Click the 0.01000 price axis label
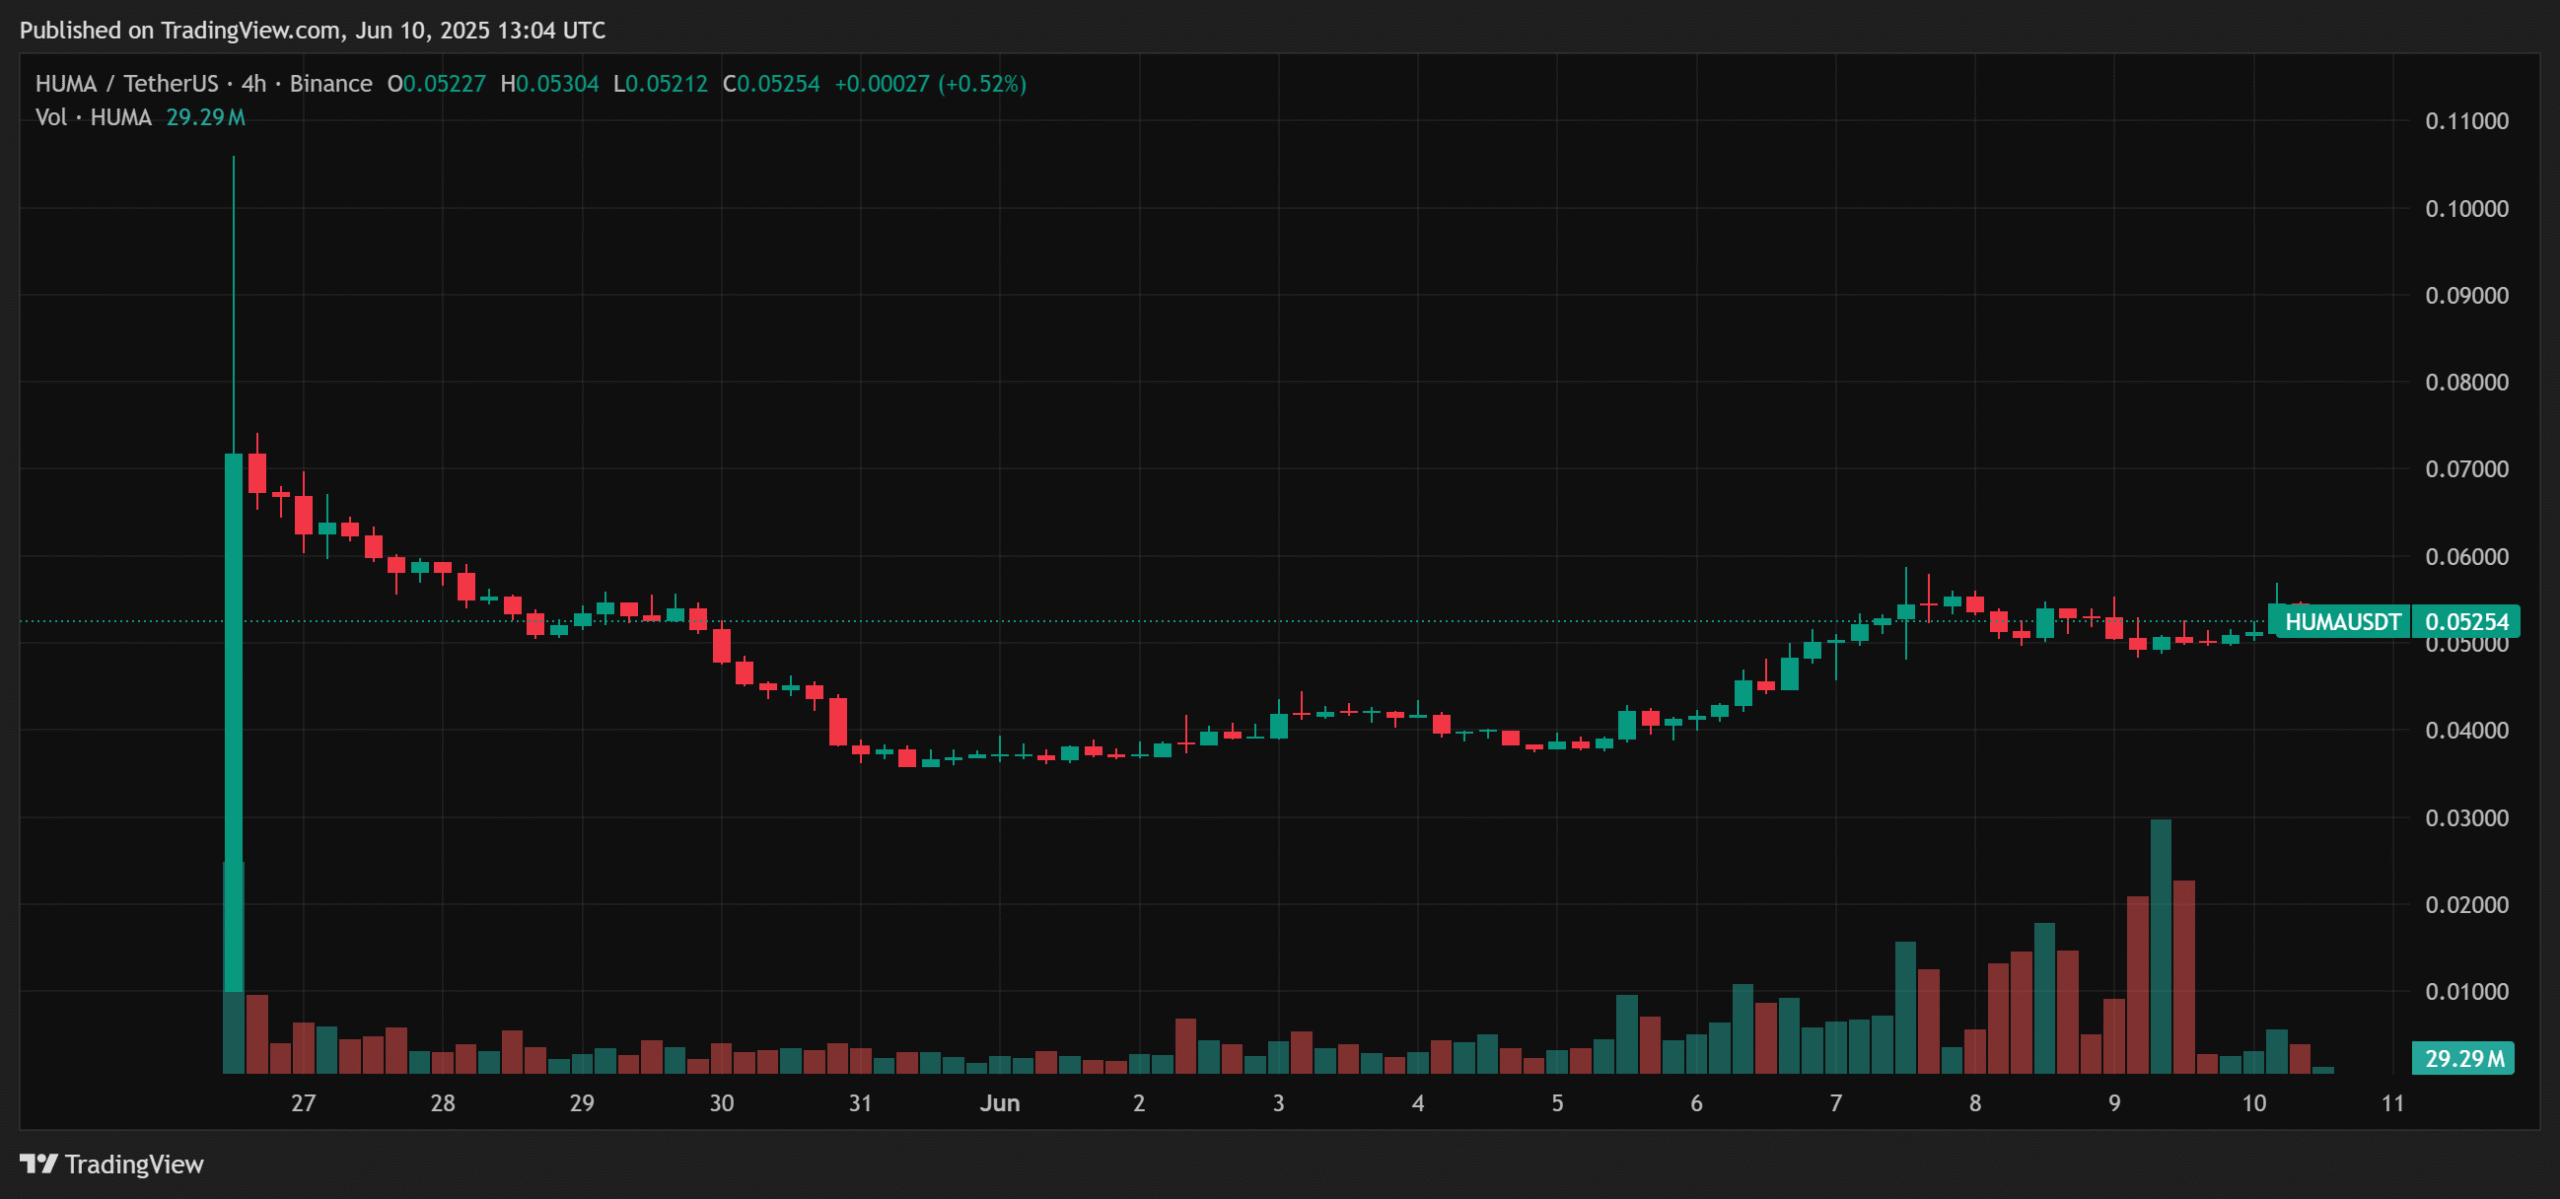Viewport: 2560px width, 1199px height. coord(2466,991)
